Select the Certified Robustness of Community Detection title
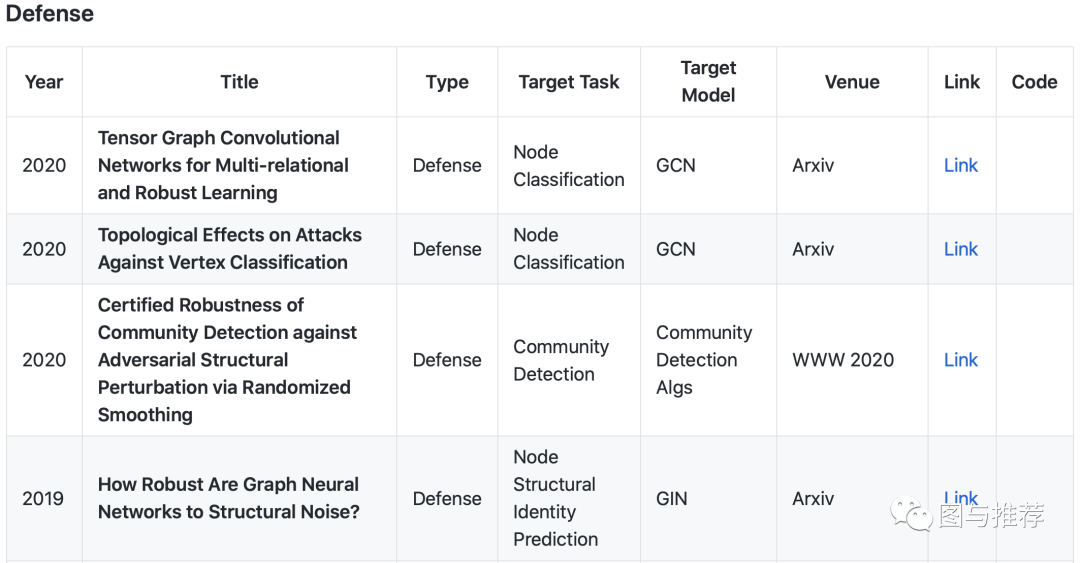The image size is (1080, 563). [227, 360]
